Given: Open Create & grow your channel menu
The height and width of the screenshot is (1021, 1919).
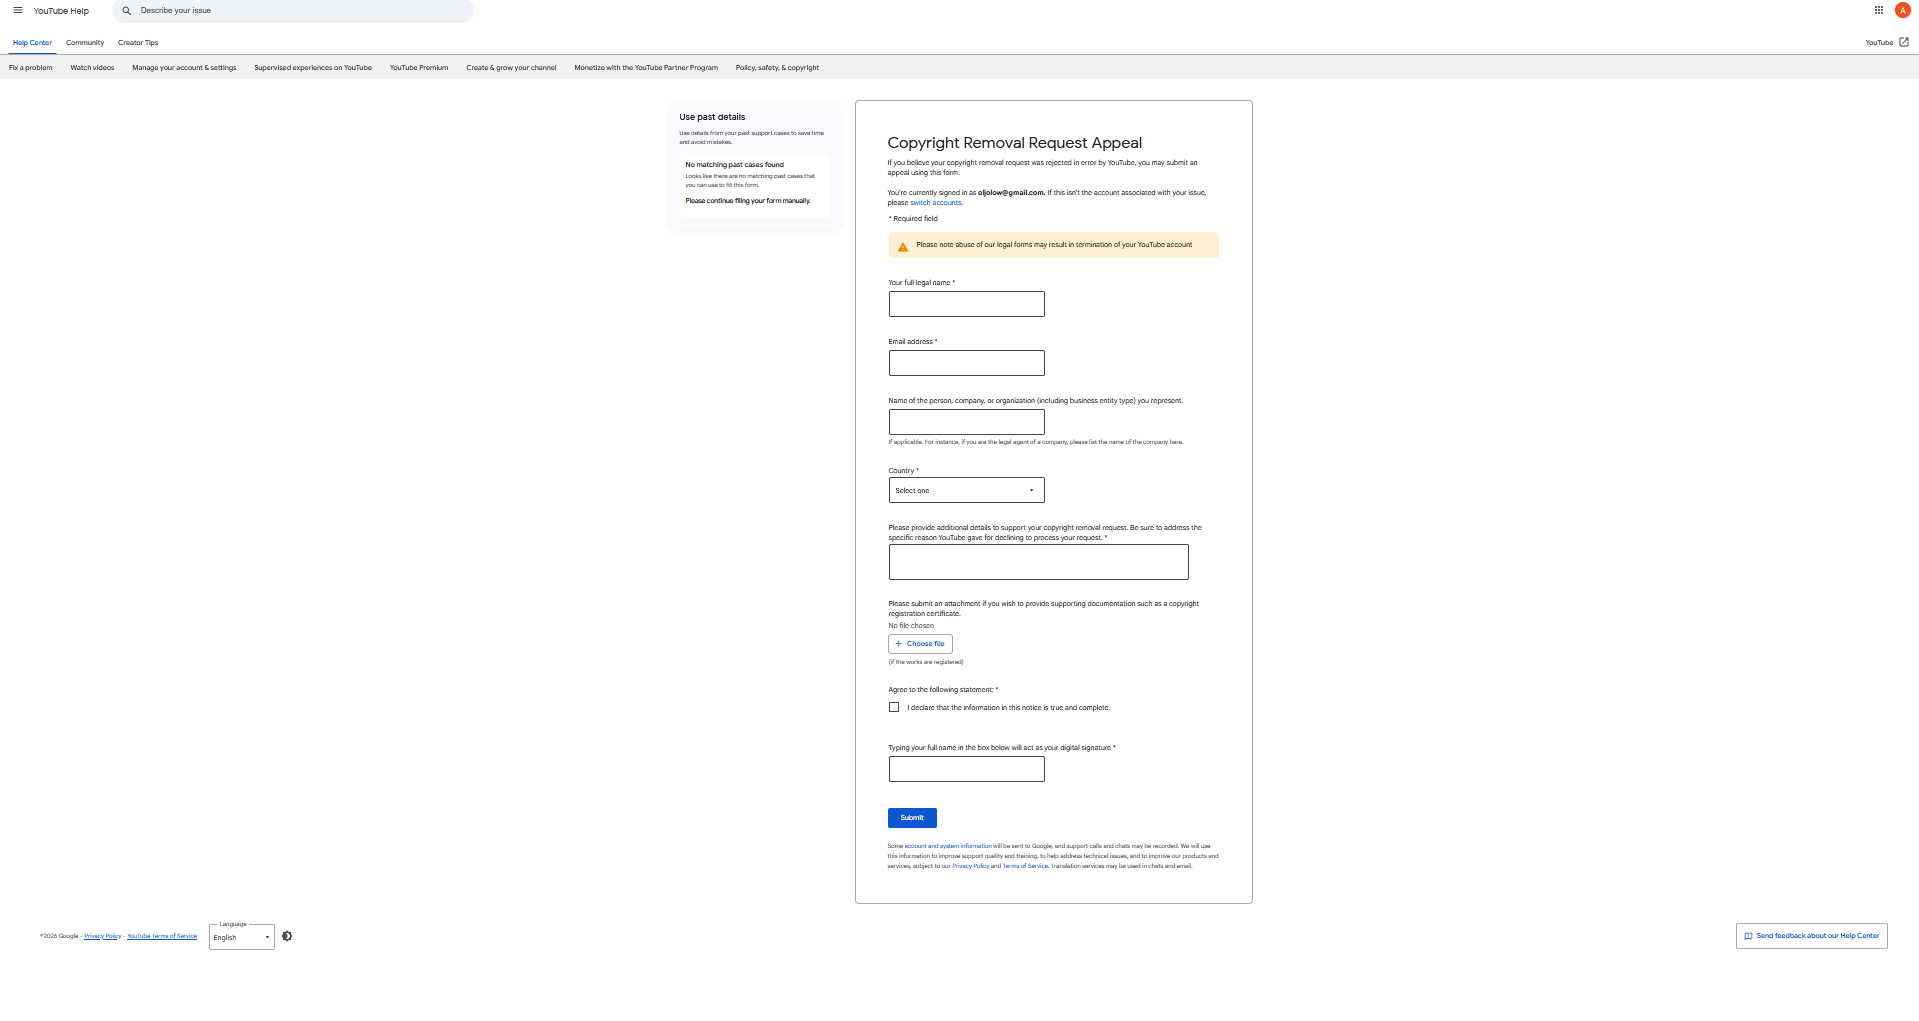Looking at the screenshot, I should click(x=511, y=68).
